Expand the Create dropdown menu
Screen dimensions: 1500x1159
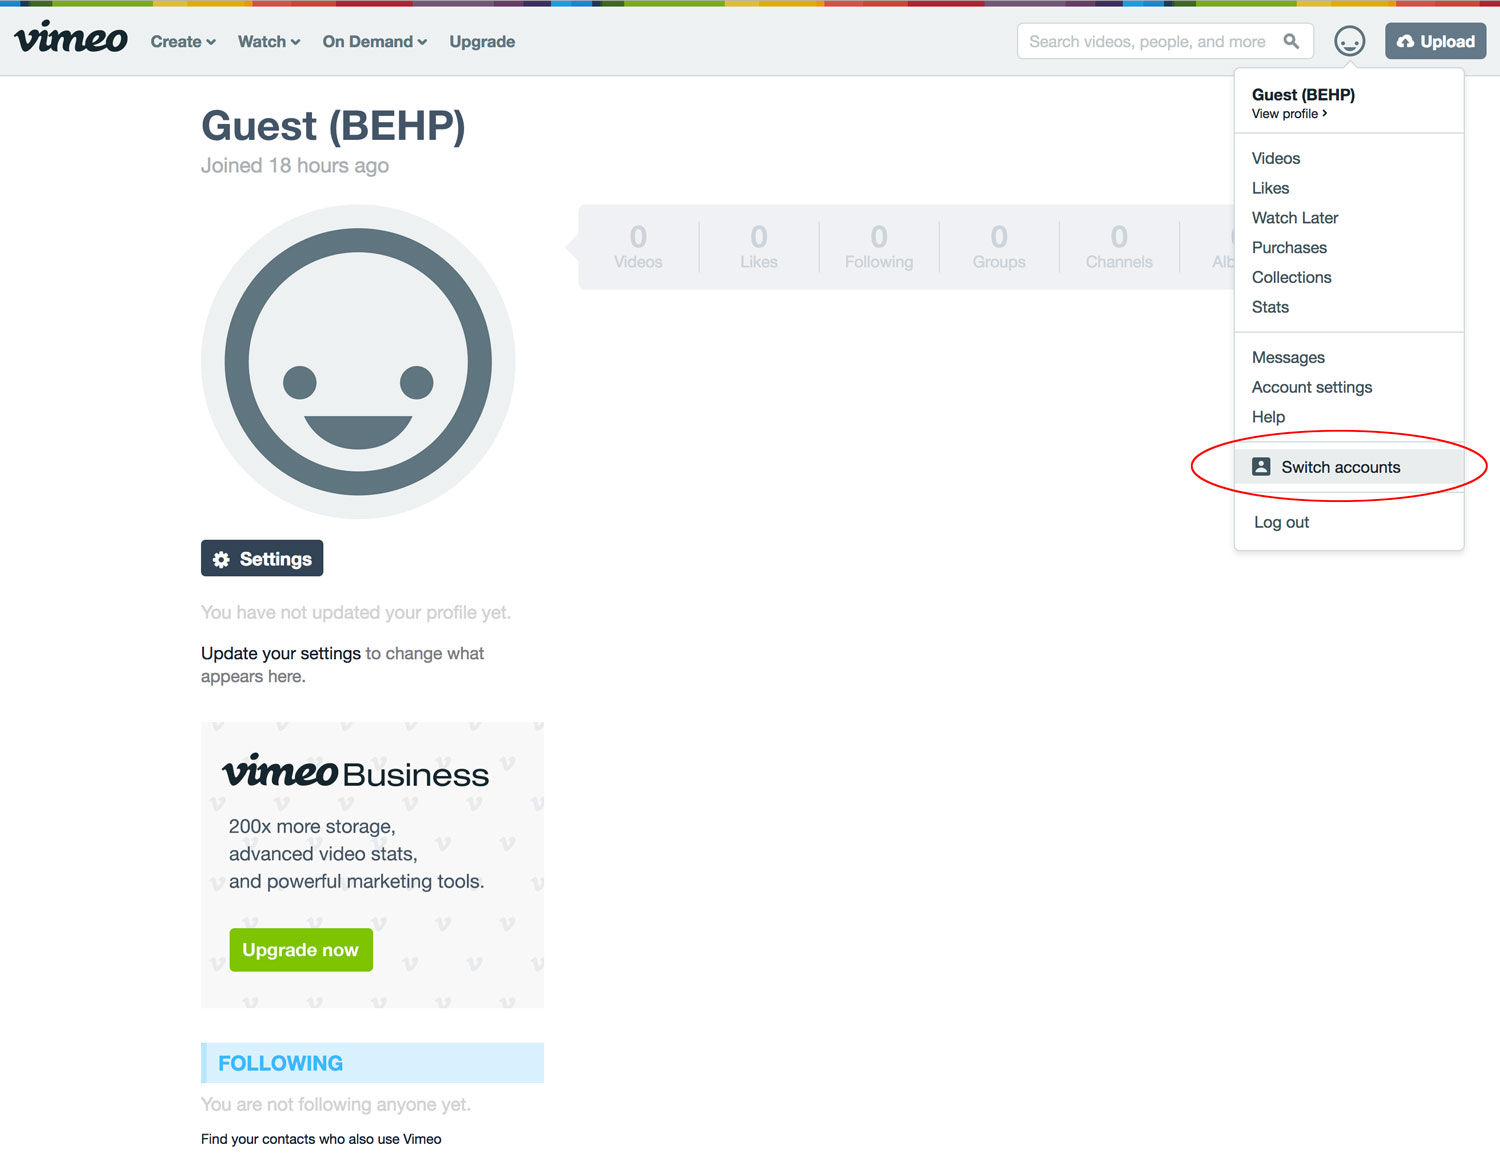[183, 42]
